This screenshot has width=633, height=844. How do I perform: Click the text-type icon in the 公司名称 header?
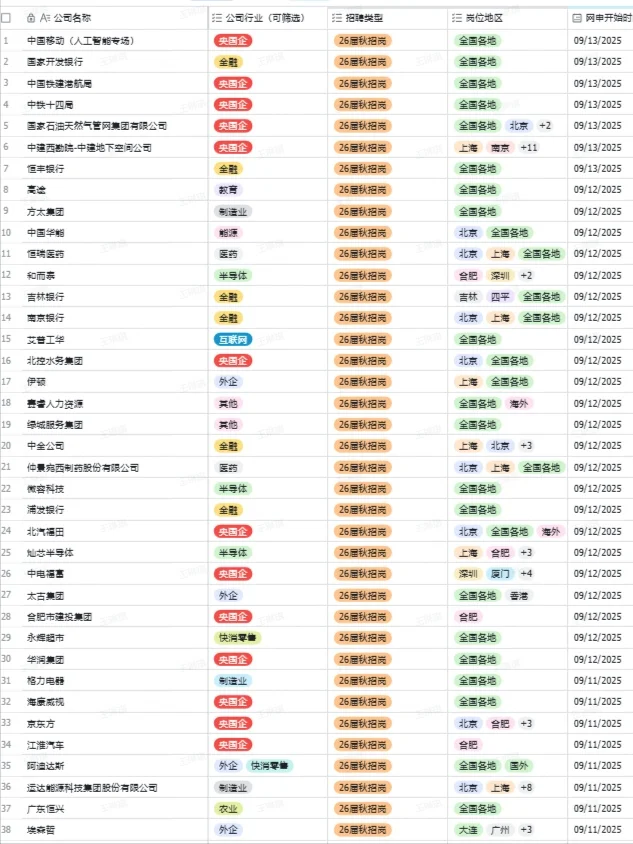[45, 18]
